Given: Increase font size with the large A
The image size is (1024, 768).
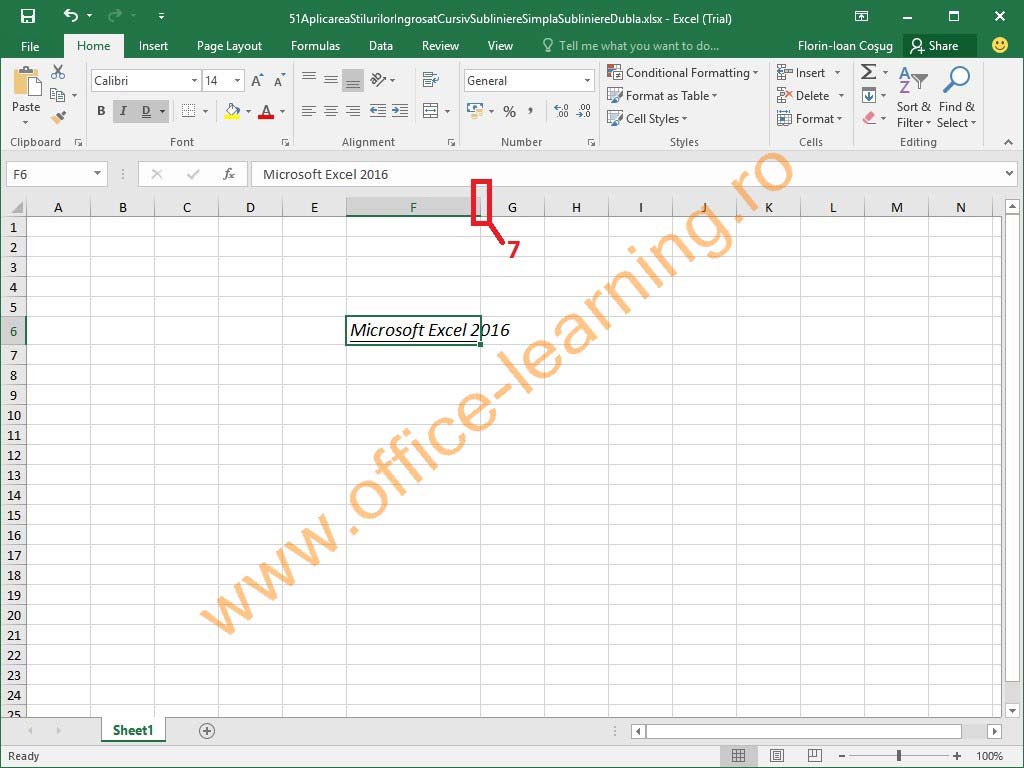Looking at the screenshot, I should click(257, 80).
